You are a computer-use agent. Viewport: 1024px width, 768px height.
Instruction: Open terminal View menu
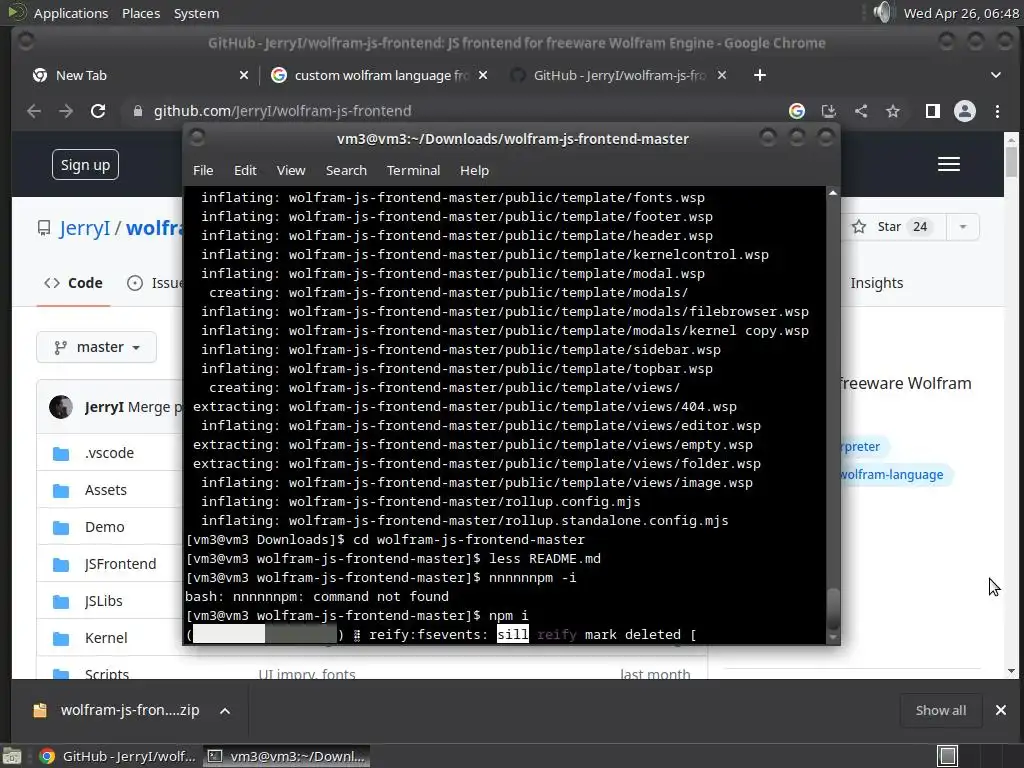[x=291, y=170]
